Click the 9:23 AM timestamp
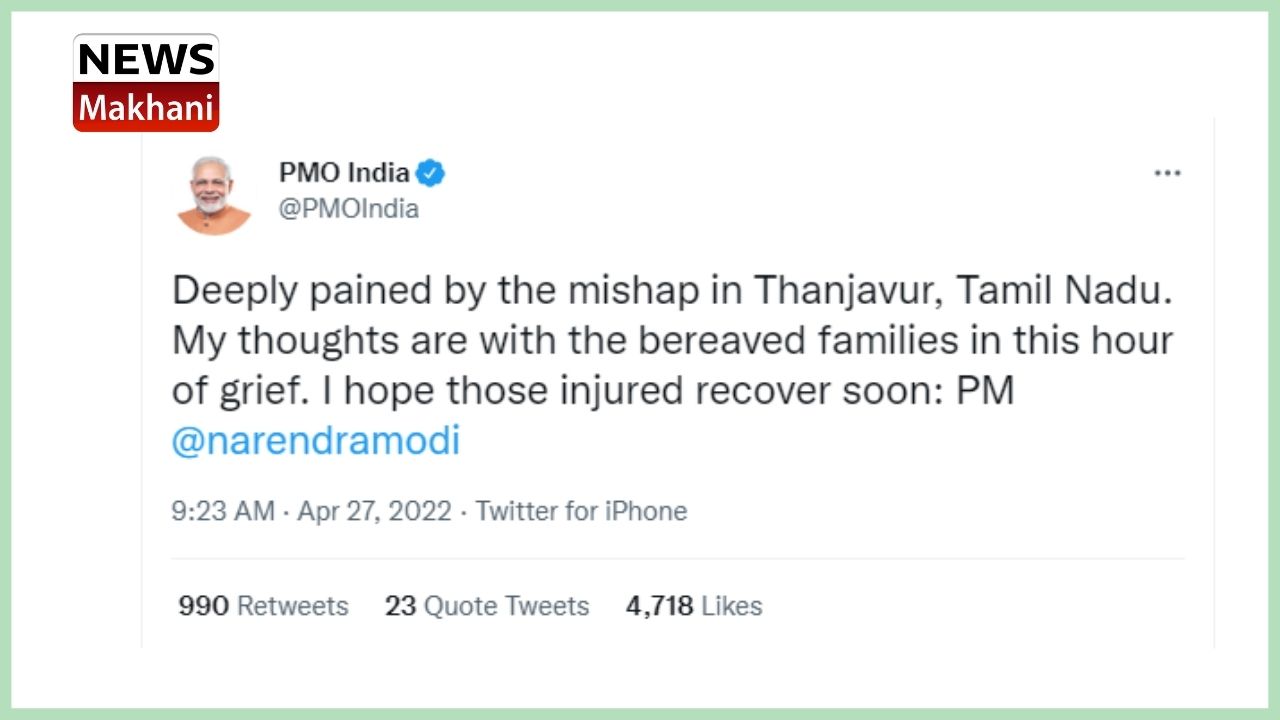This screenshot has width=1280, height=720. pyautogui.click(x=222, y=511)
